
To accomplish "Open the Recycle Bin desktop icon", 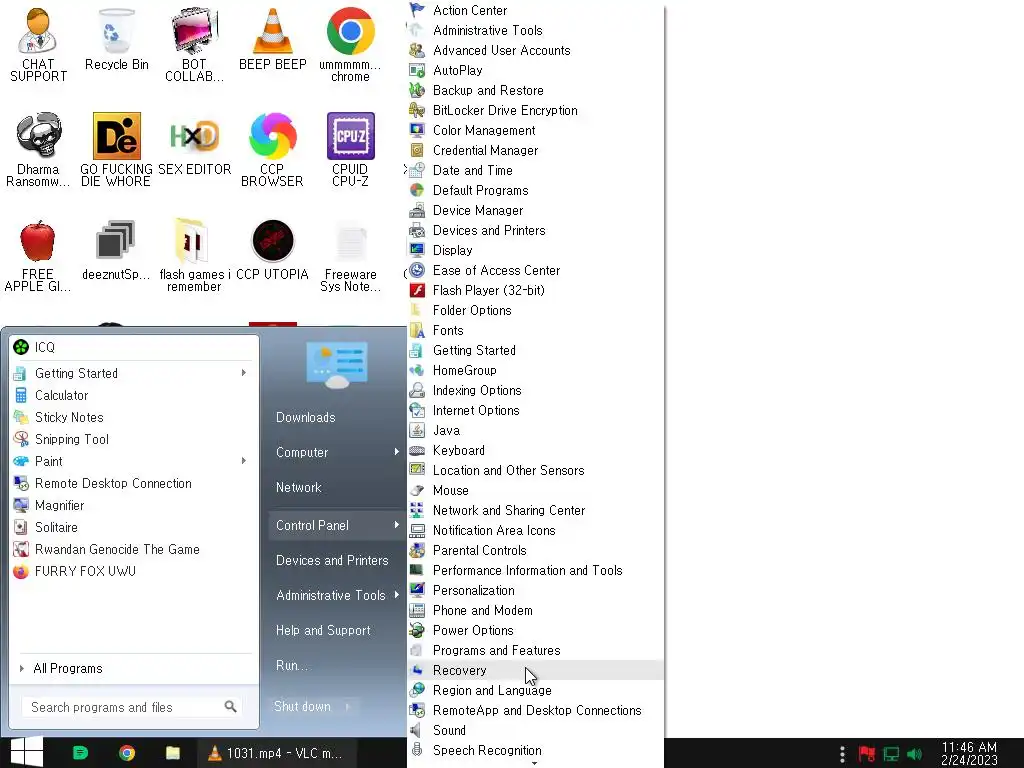I will coord(116,39).
